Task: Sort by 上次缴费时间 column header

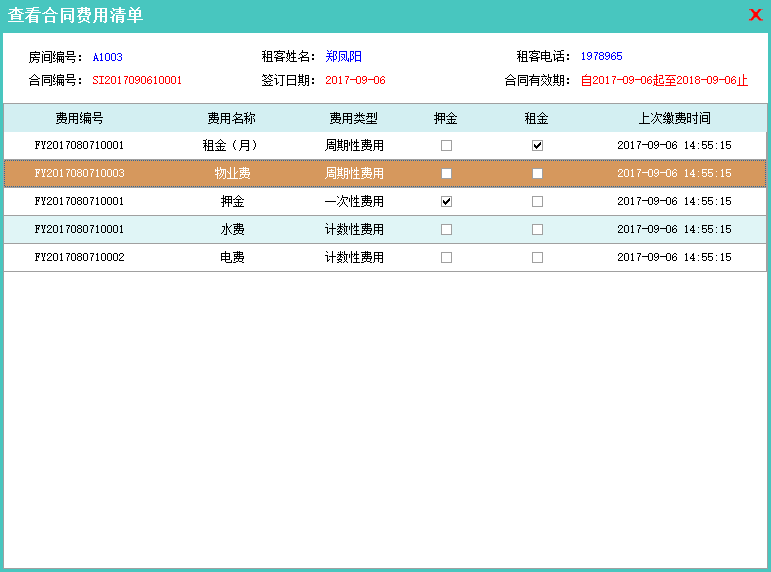Action: point(674,118)
